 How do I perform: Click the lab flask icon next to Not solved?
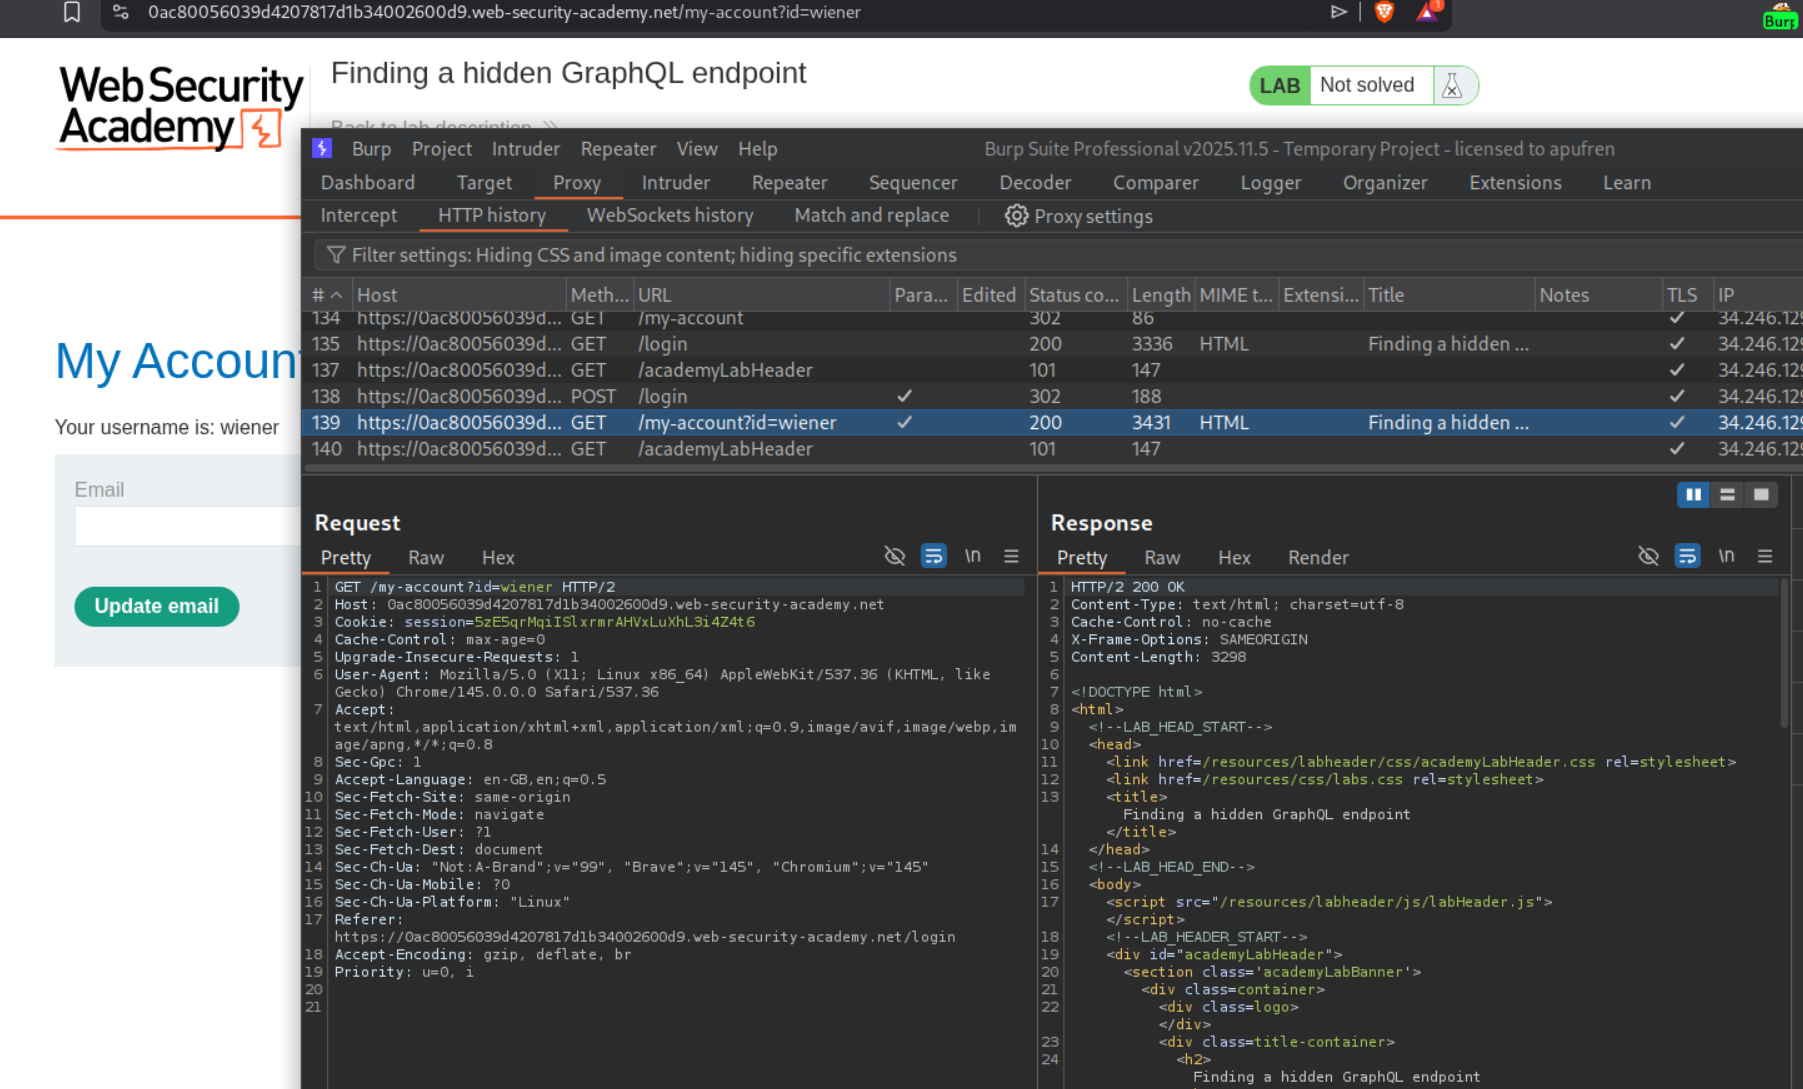click(1452, 86)
